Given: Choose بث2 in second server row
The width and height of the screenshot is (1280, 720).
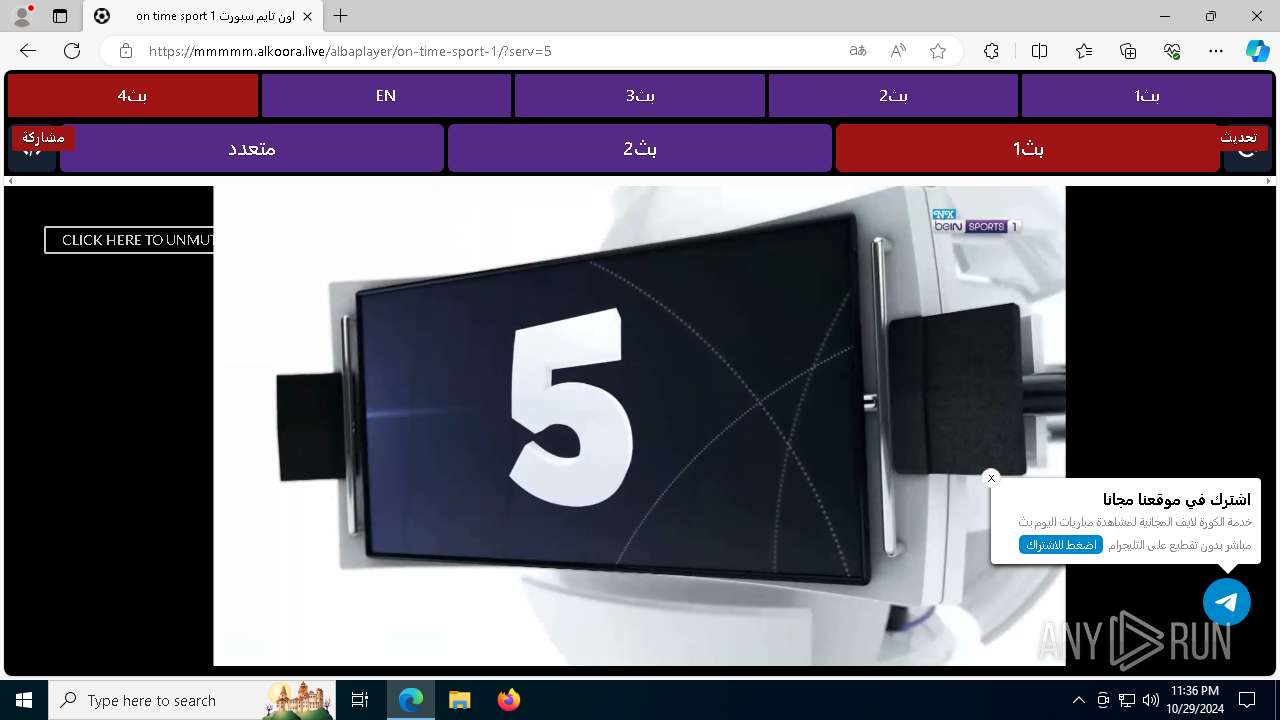Looking at the screenshot, I should pyautogui.click(x=640, y=148).
